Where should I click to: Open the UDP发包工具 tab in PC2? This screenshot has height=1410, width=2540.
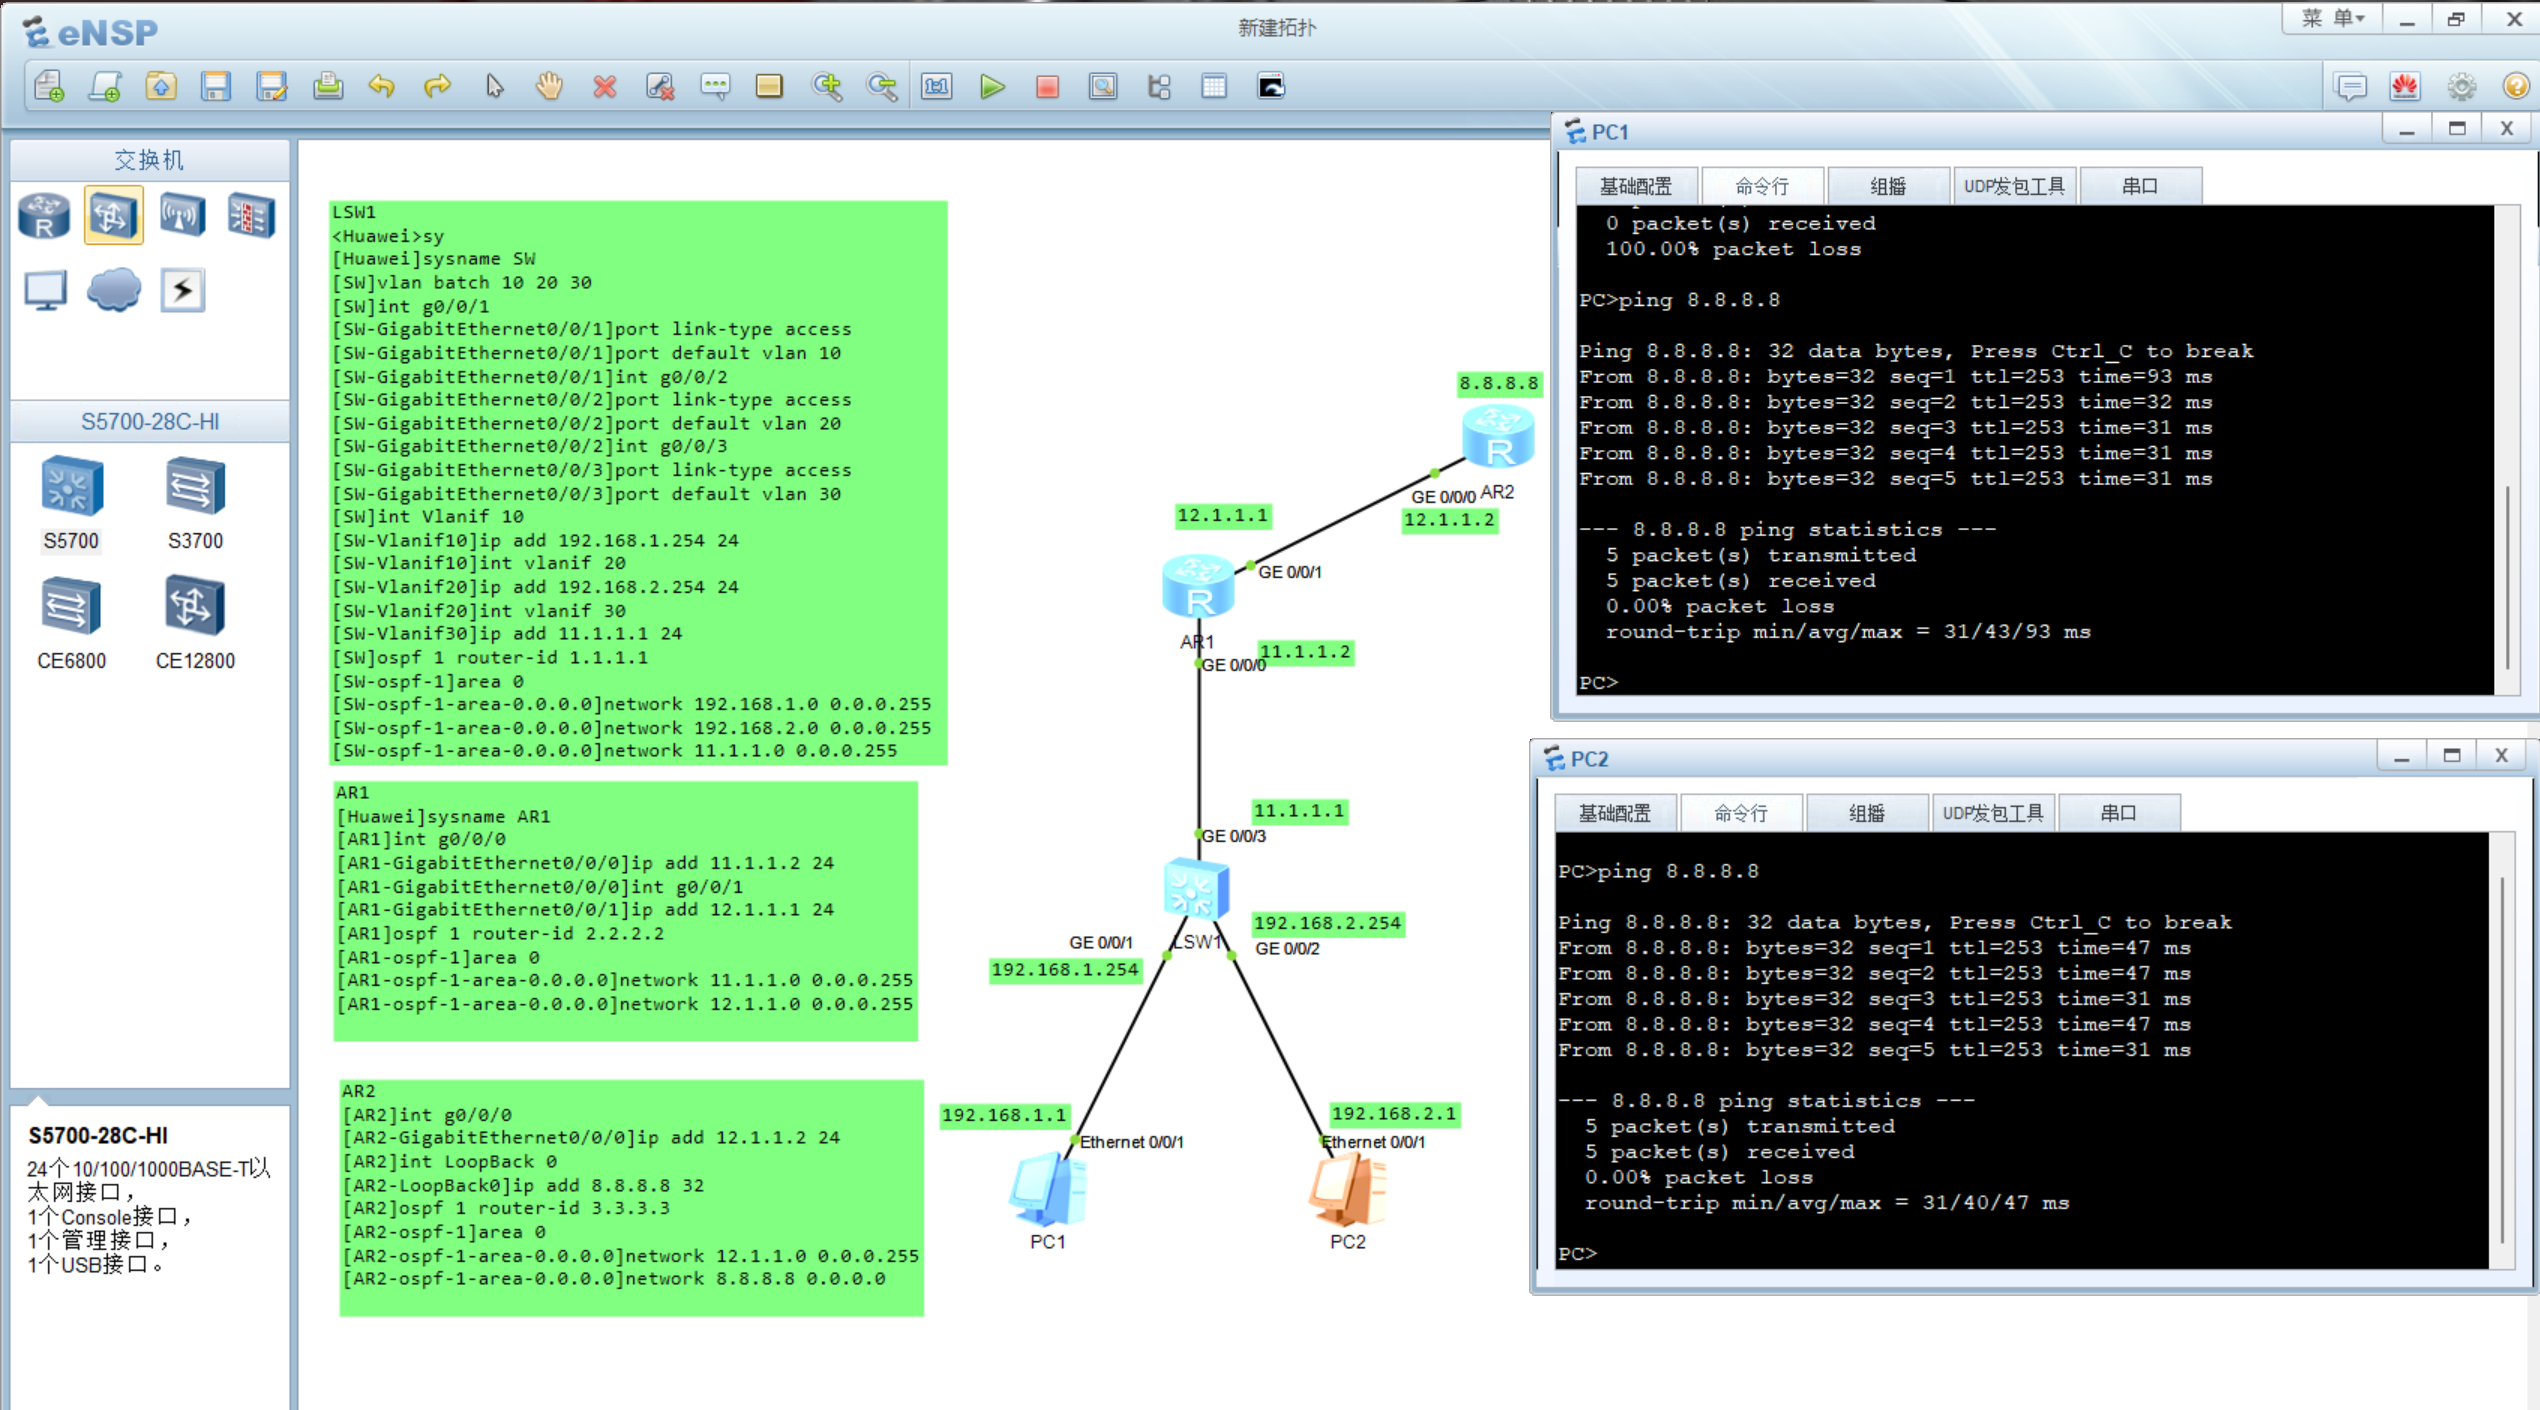pyautogui.click(x=1992, y=813)
